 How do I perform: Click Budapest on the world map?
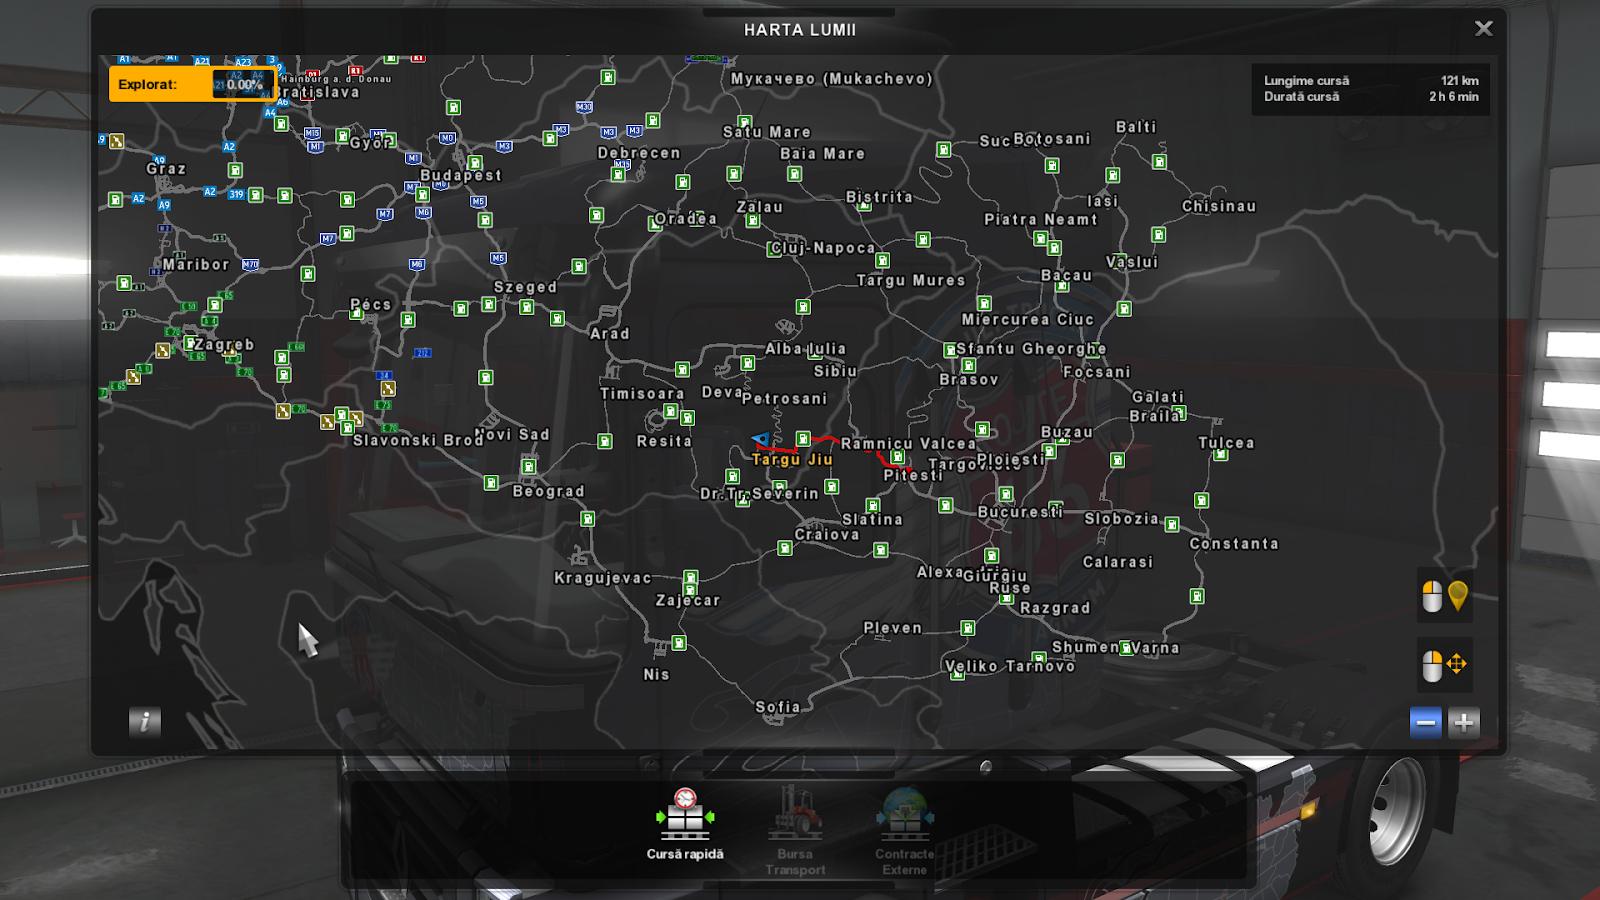click(x=460, y=175)
